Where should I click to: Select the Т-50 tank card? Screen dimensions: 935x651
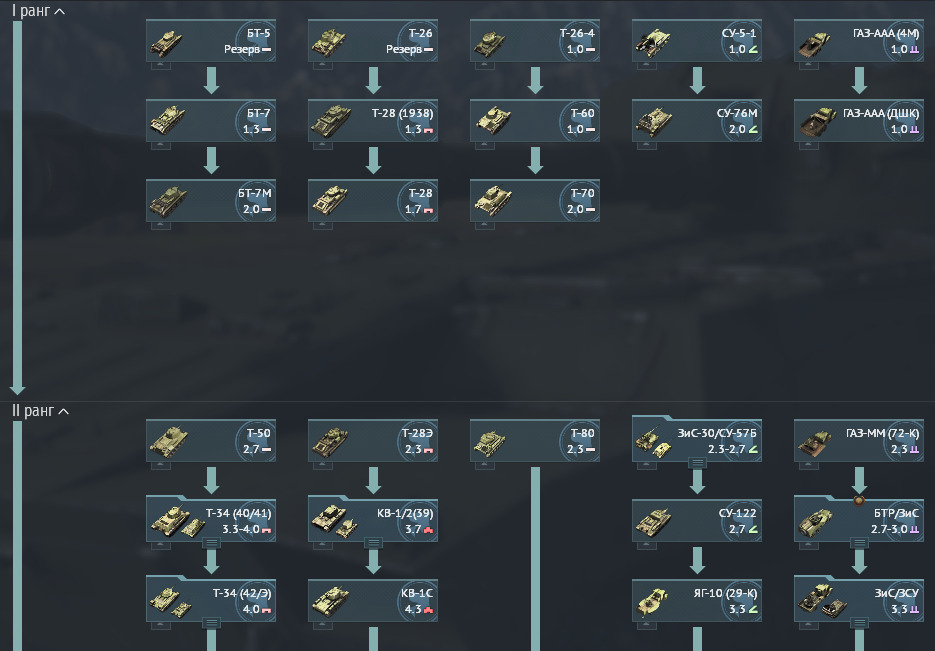211,441
